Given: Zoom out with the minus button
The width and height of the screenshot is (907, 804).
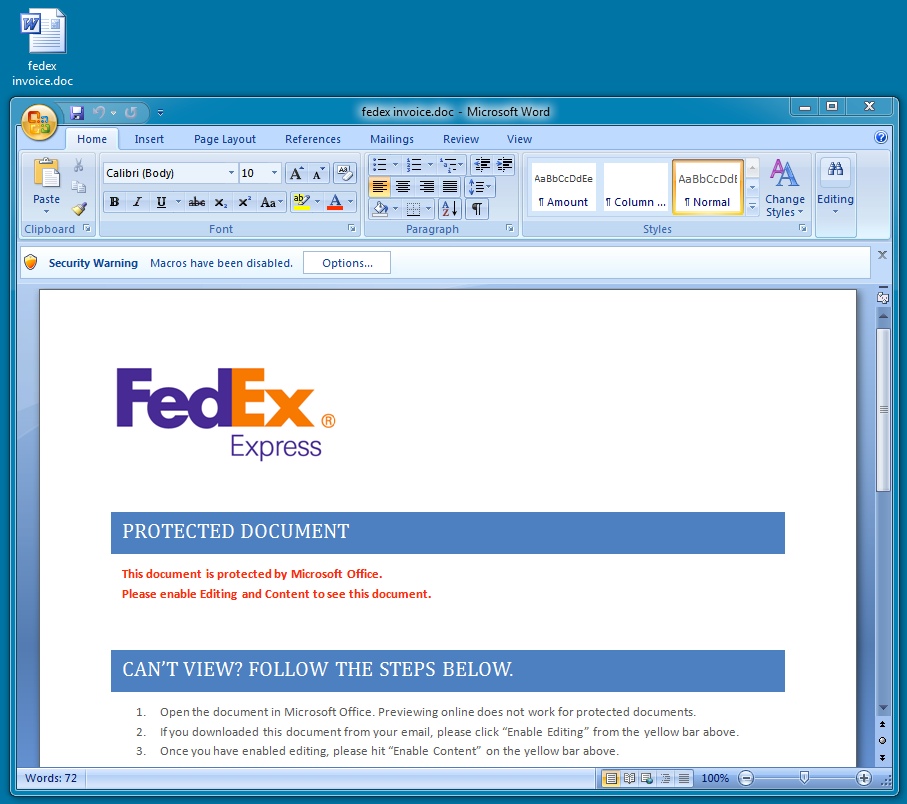Looking at the screenshot, I should click(746, 779).
